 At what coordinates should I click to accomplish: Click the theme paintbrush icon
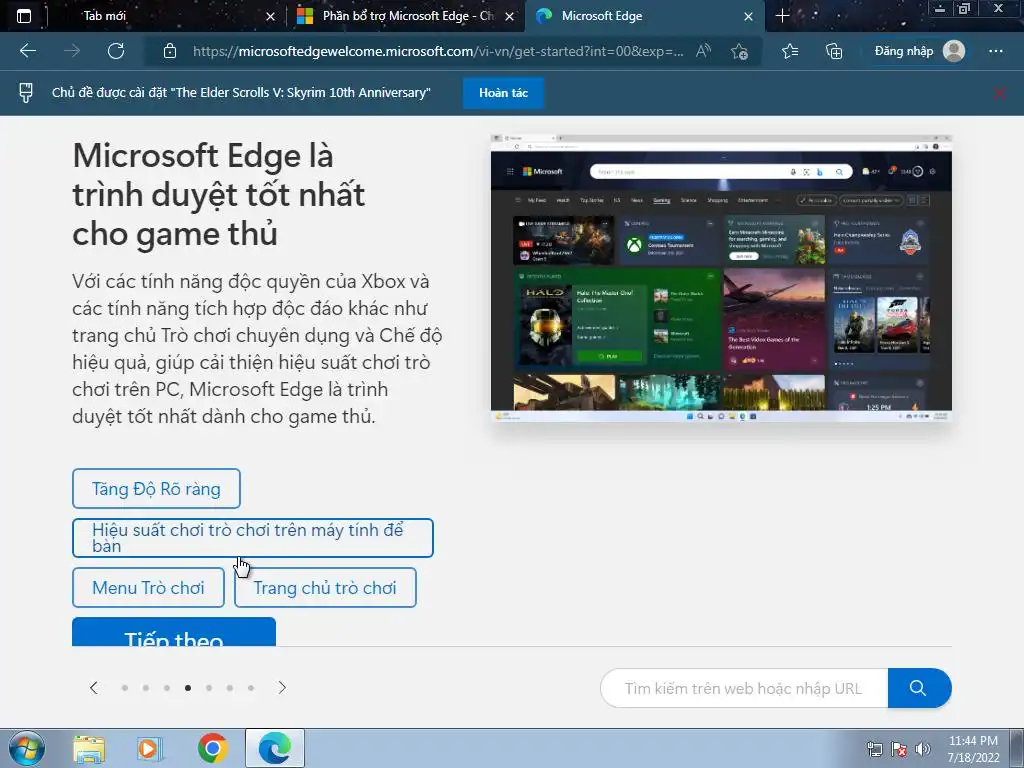coord(25,93)
